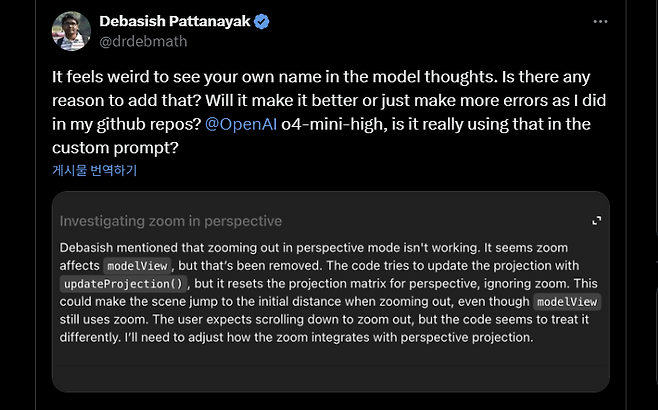Screen dimensions: 658x410
Task: Expand the embedded image with the arrows icon
Action: (x=597, y=220)
